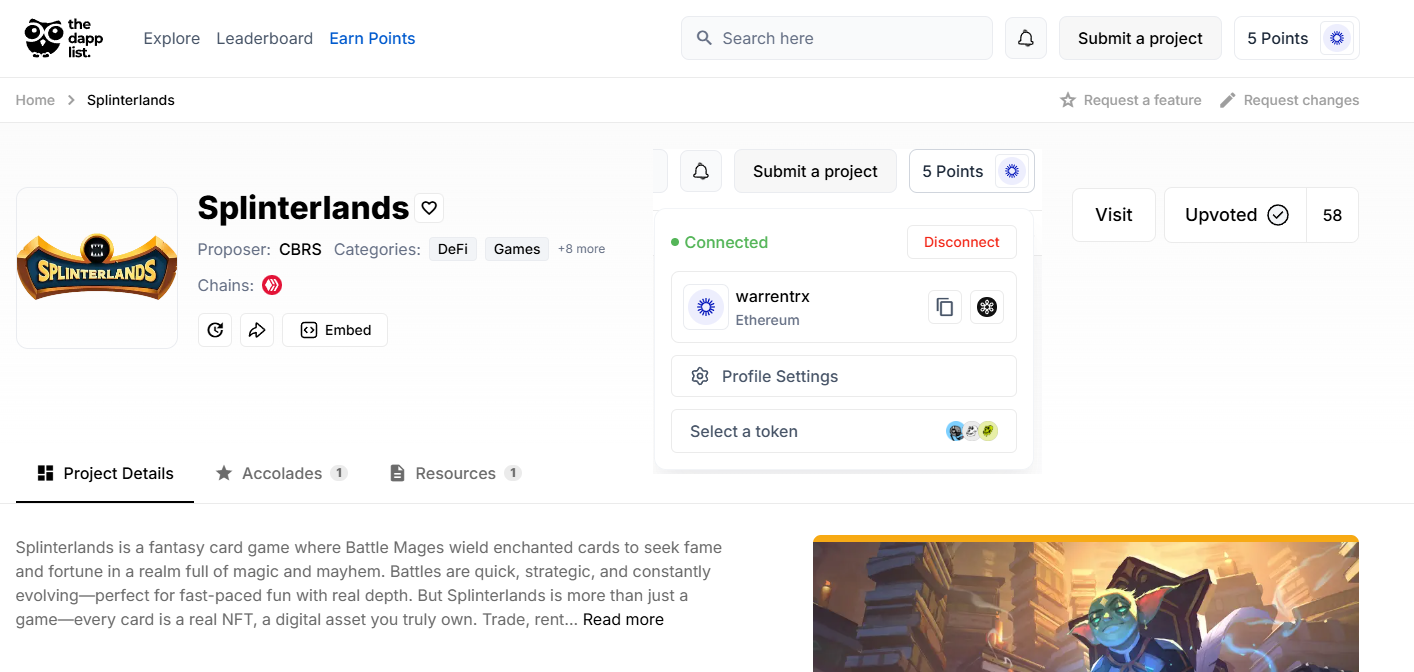Click the Connected status text
The image size is (1414, 672).
click(x=726, y=242)
